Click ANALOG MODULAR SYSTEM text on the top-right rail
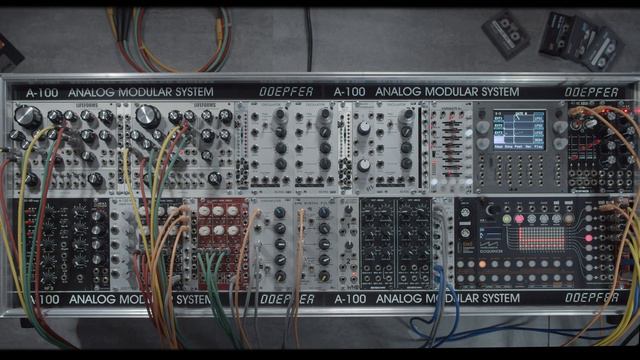The image size is (640, 360). point(447,92)
